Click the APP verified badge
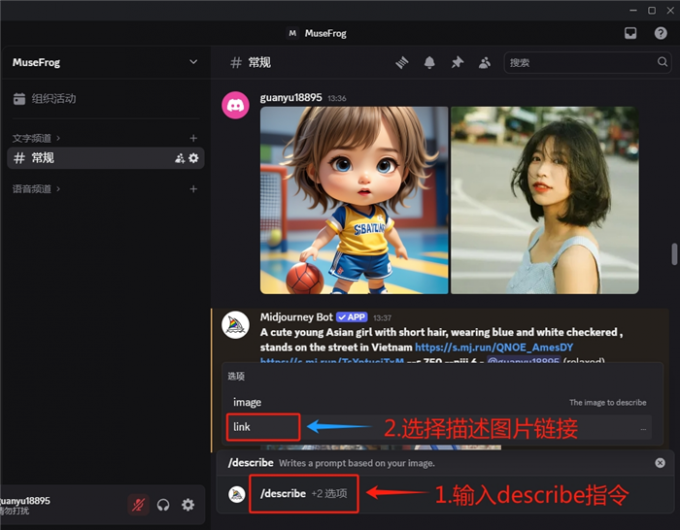 [352, 317]
